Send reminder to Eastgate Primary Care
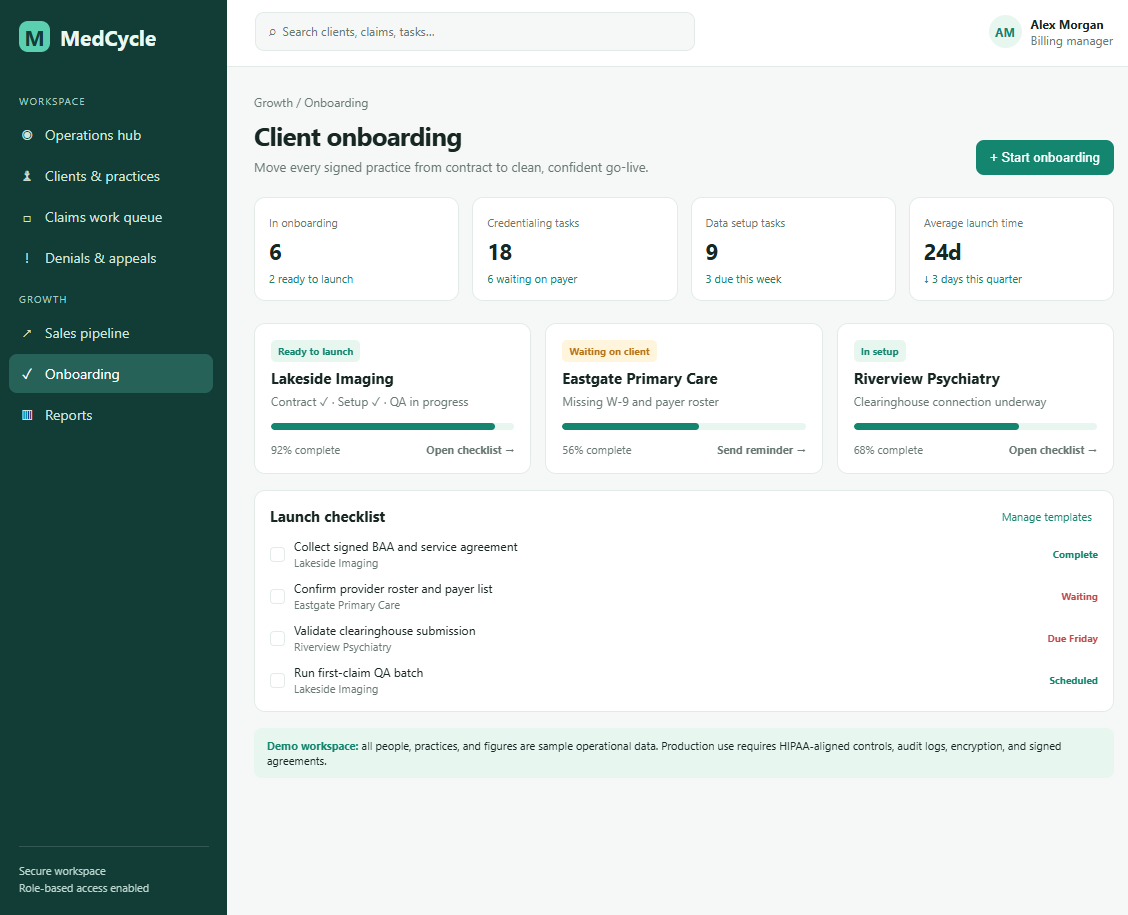This screenshot has height=915, width=1128. (x=761, y=450)
